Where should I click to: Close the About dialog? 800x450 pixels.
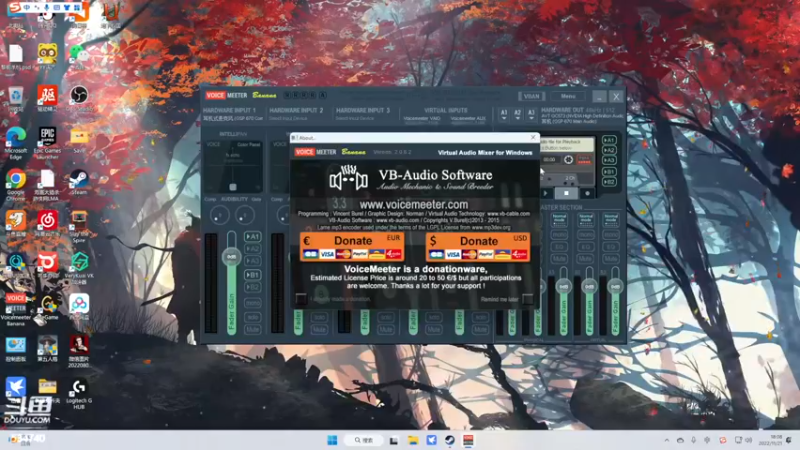click(533, 138)
